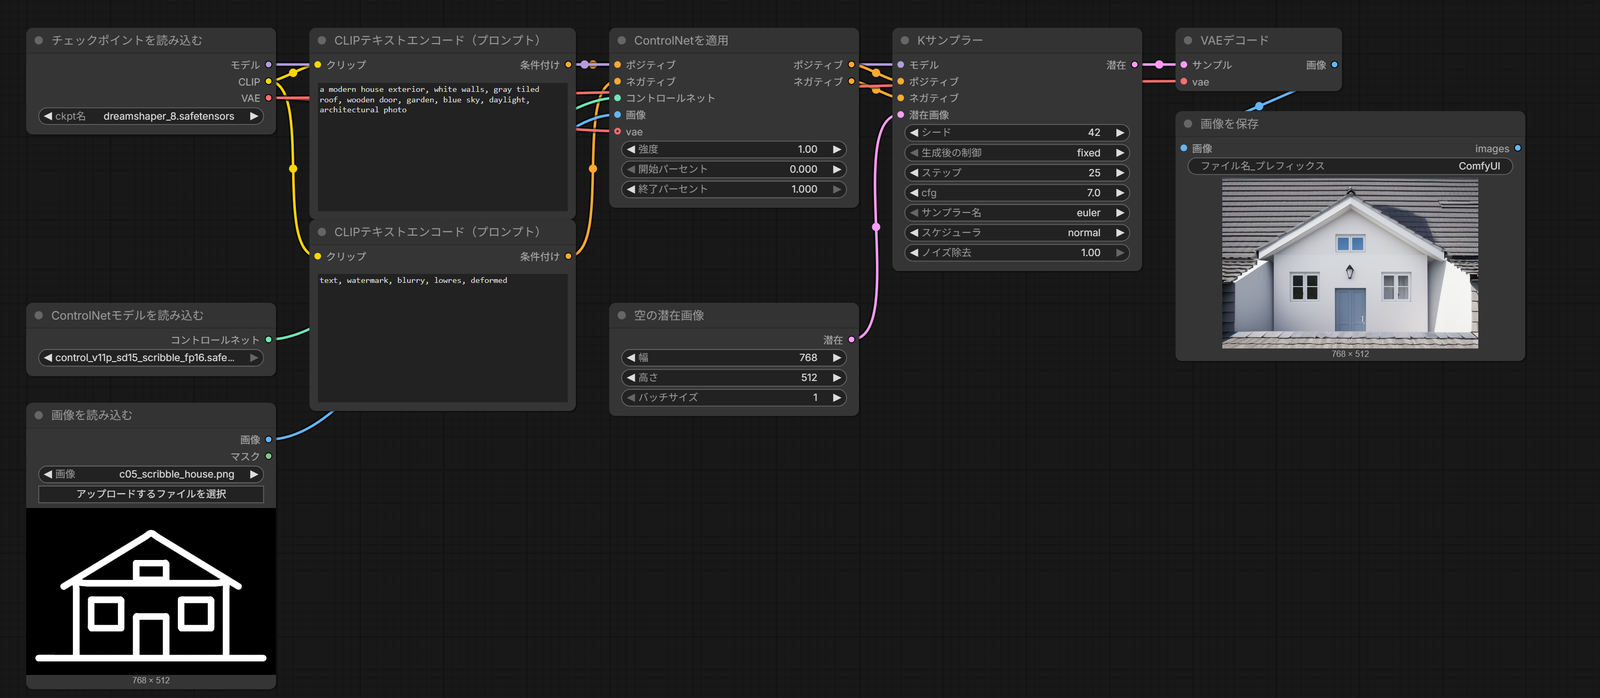Click モデル input socket on Kサンプラー node

click(x=901, y=65)
